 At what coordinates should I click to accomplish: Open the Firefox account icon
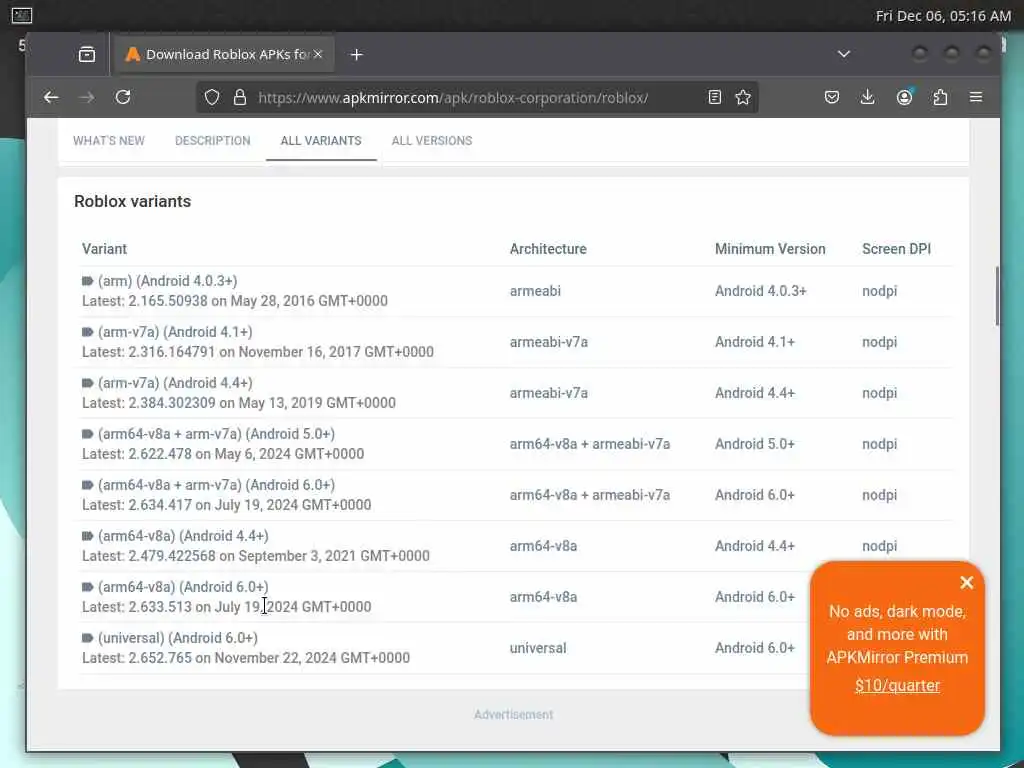point(904,97)
